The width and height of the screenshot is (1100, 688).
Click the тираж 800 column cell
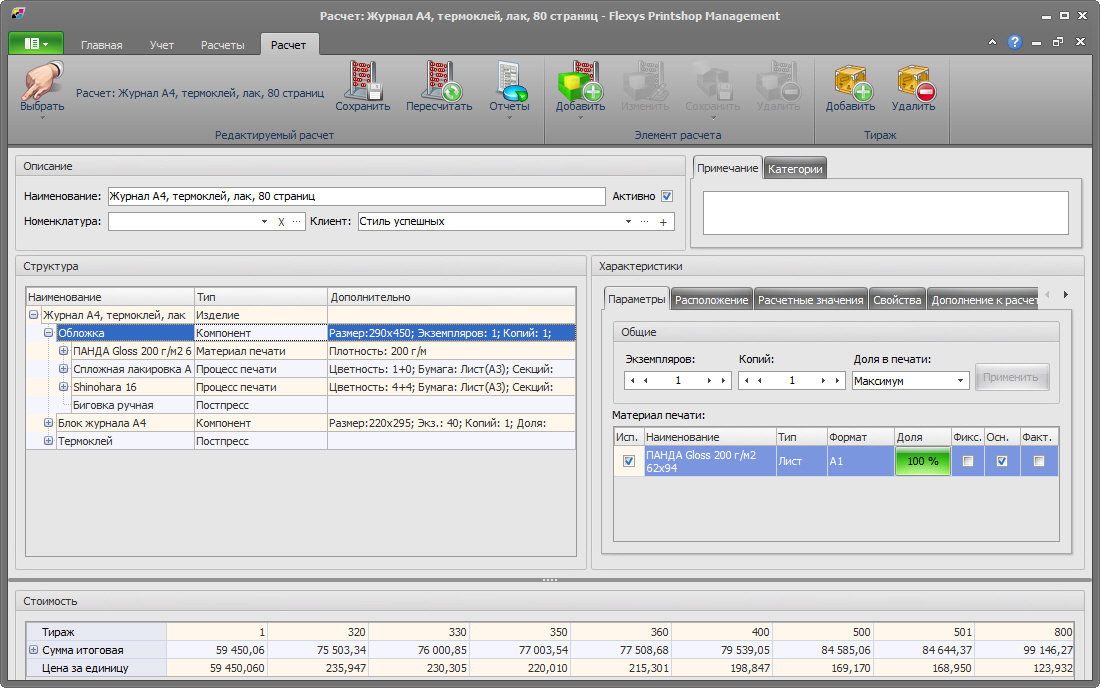(x=1025, y=632)
